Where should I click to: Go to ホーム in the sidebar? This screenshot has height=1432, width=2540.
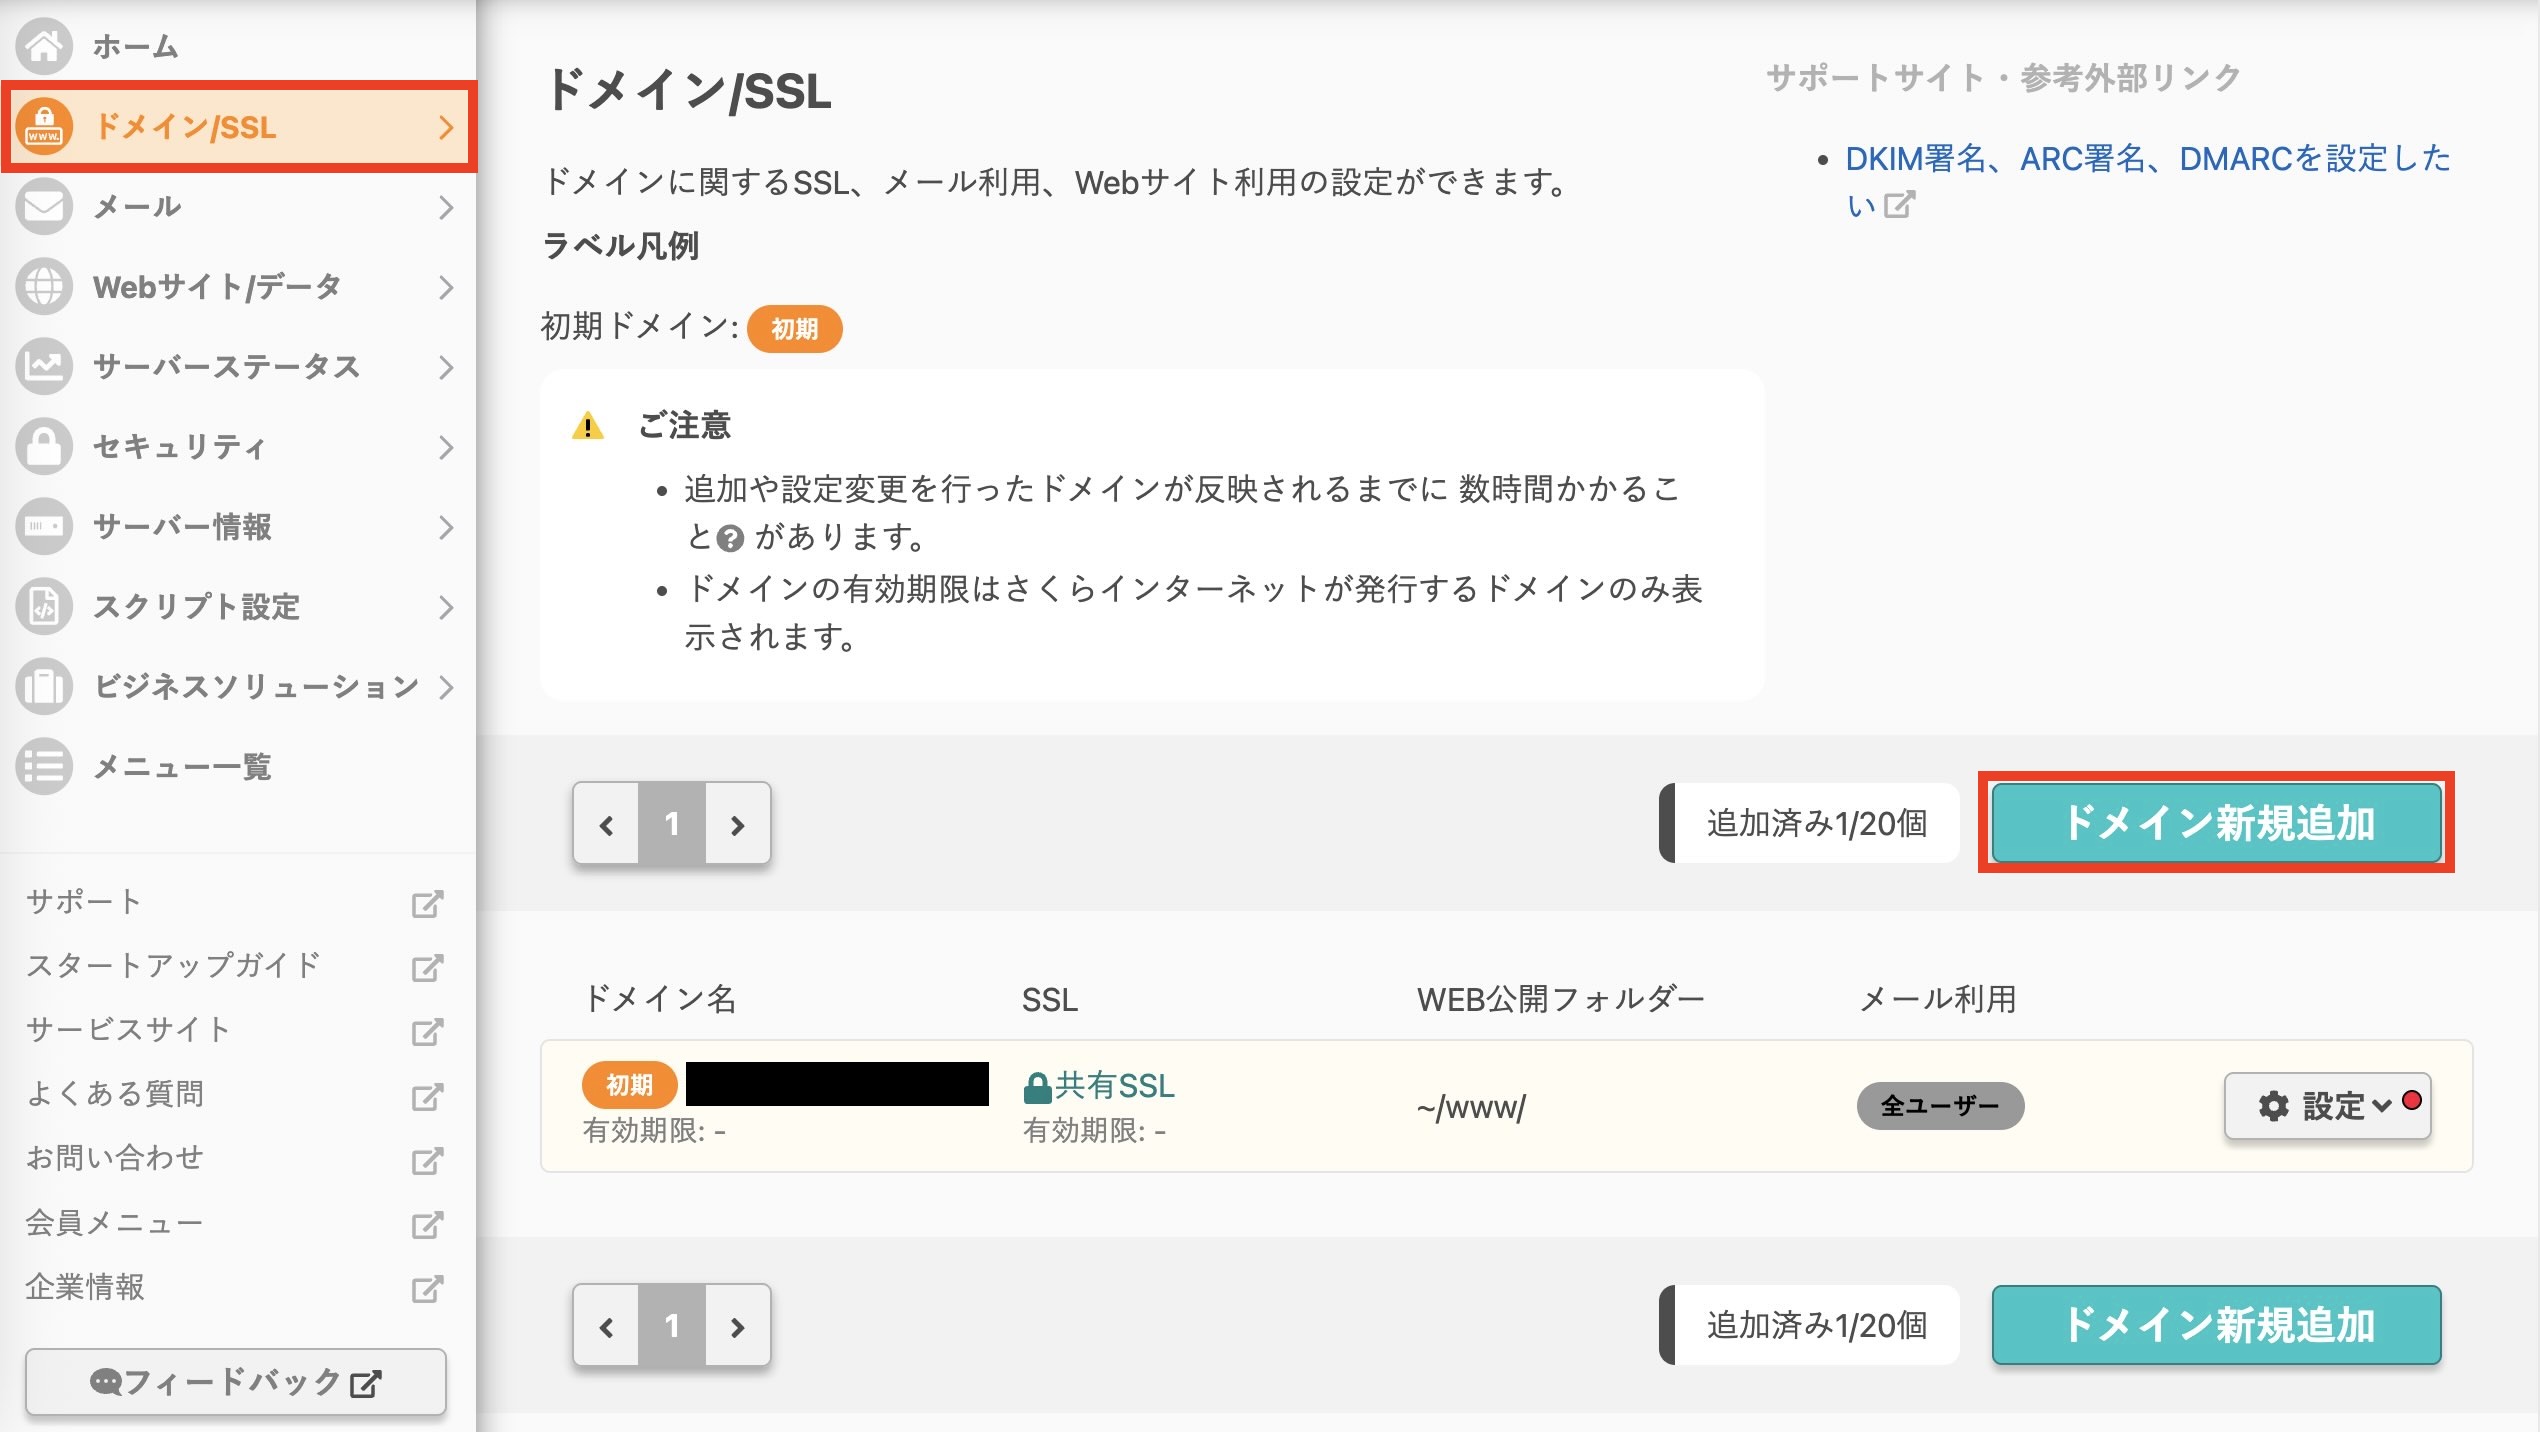238,46
